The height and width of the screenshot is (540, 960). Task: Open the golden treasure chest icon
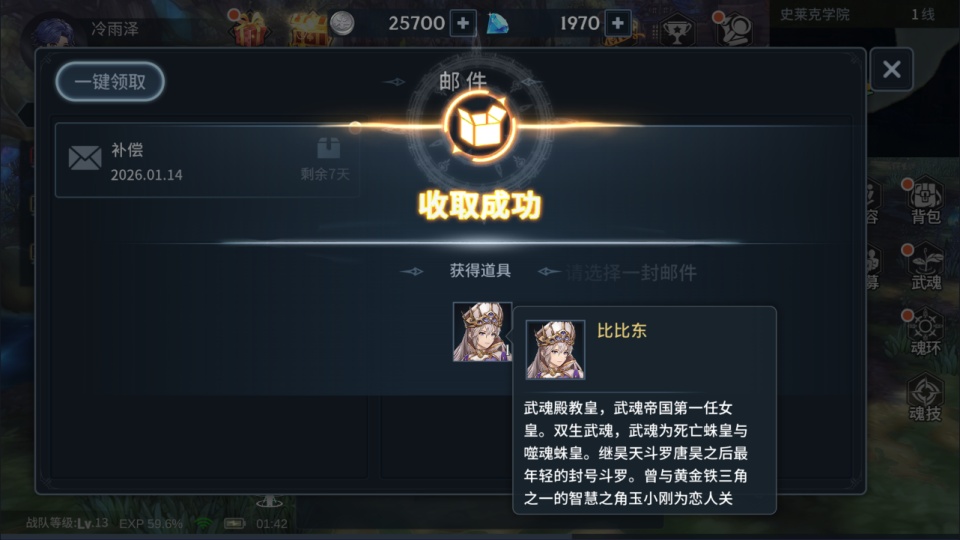pyautogui.click(x=308, y=29)
